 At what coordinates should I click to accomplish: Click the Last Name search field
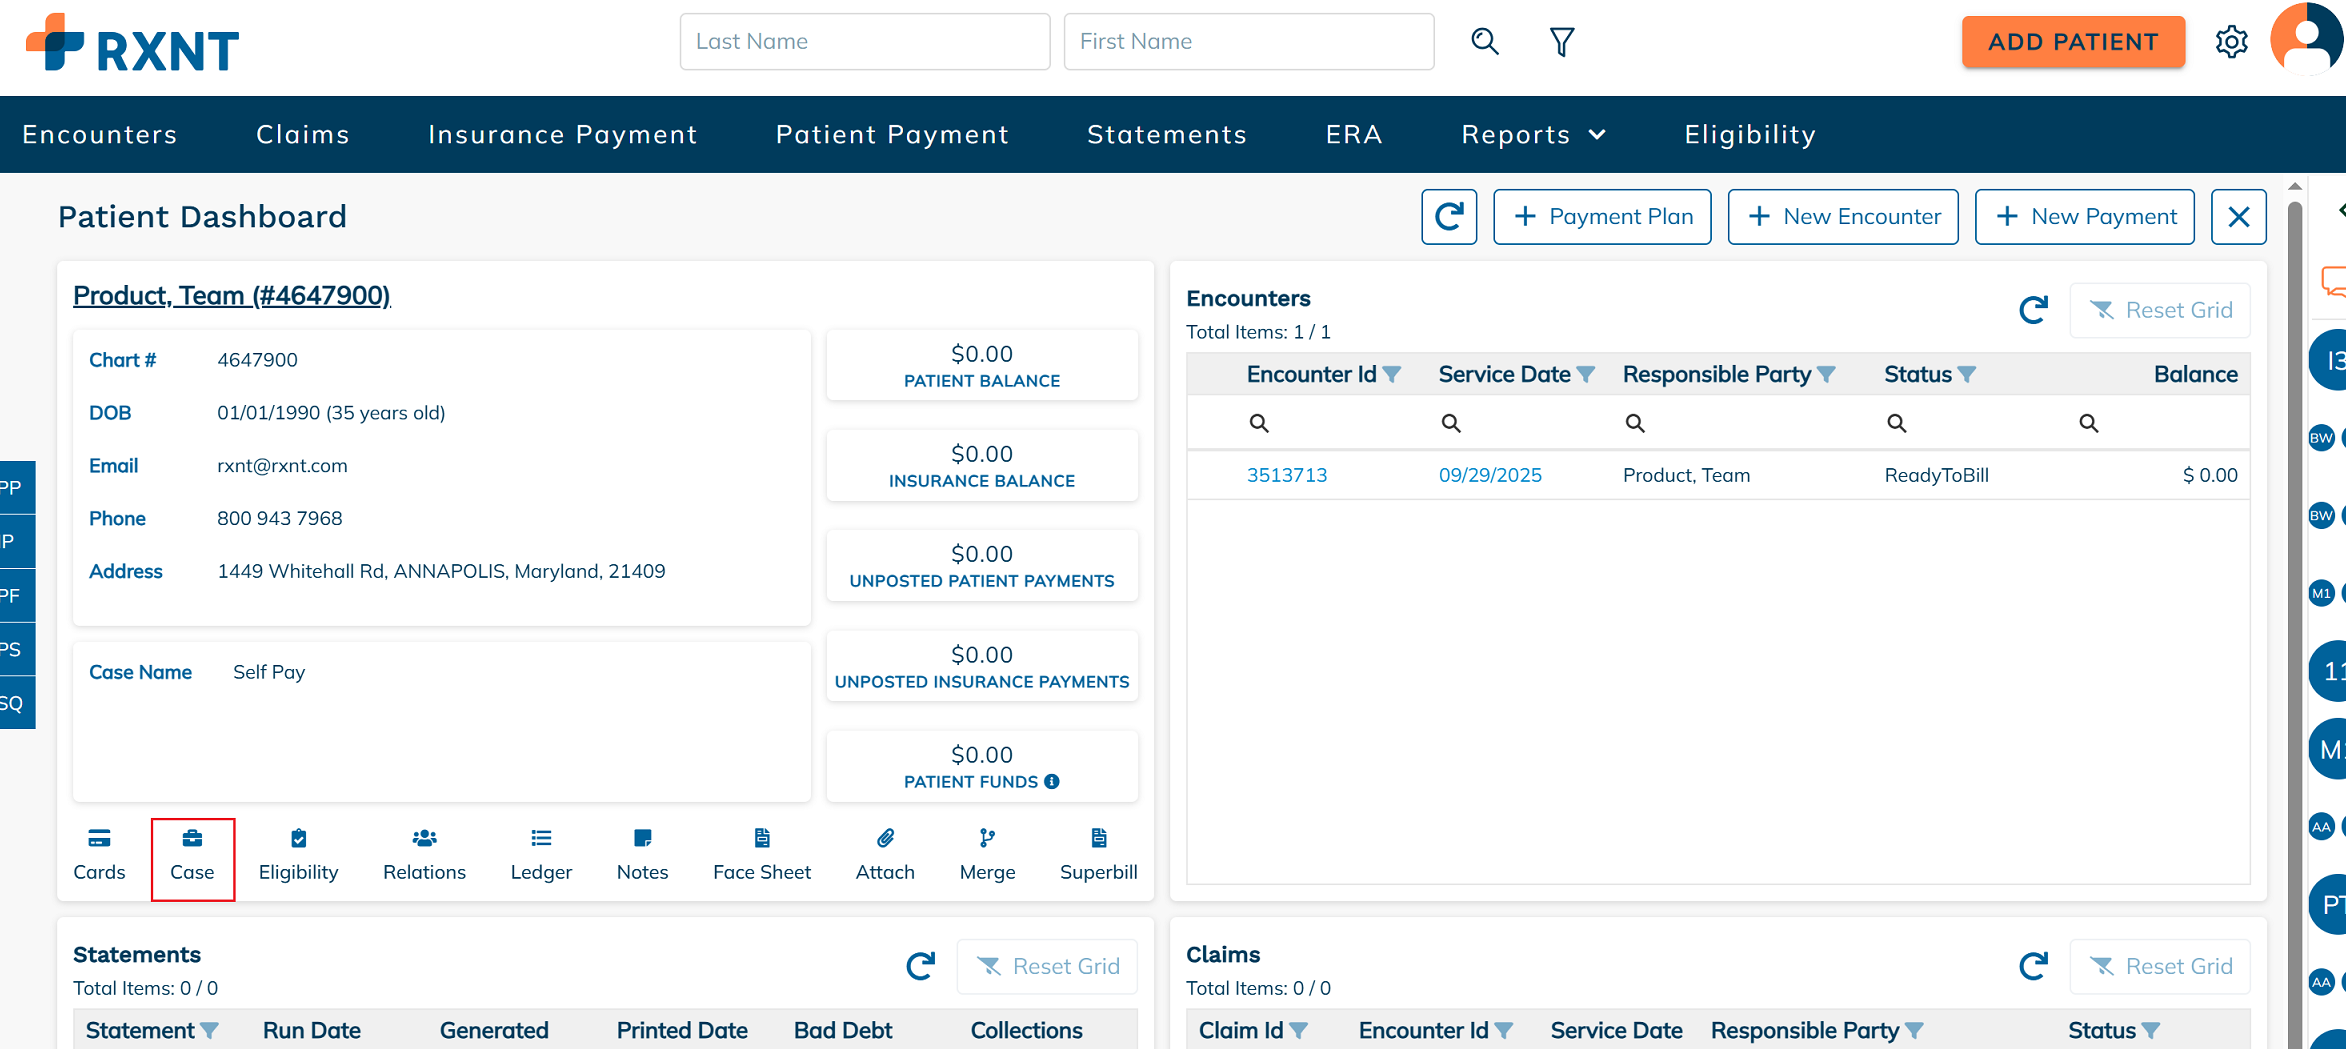[x=864, y=42]
